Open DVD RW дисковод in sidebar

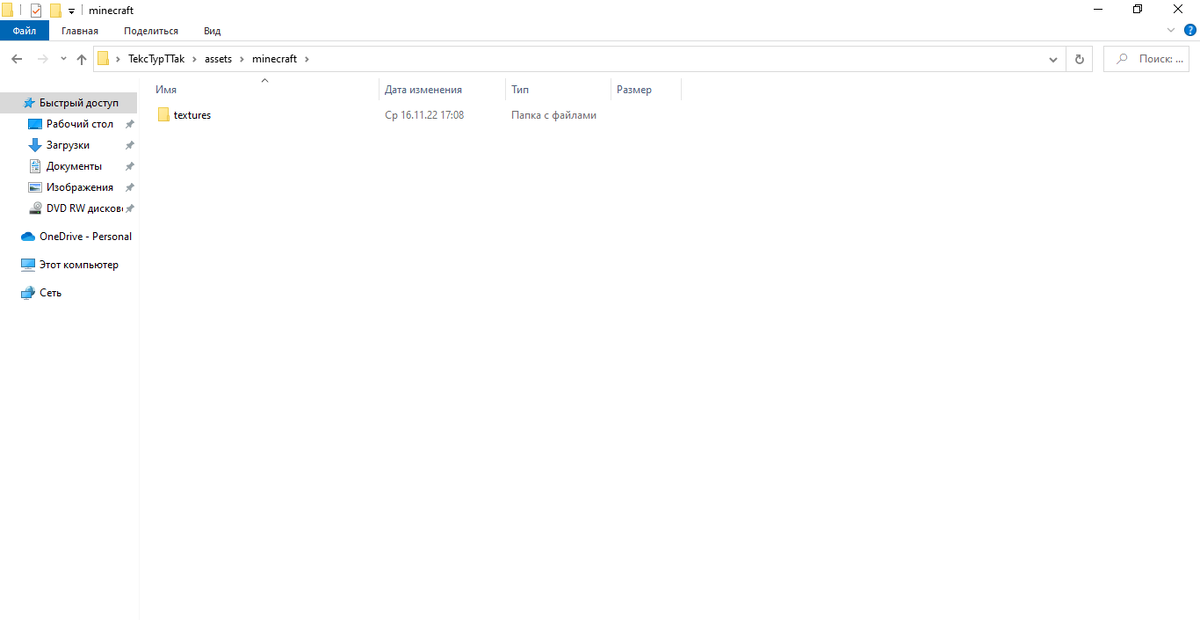(84, 208)
